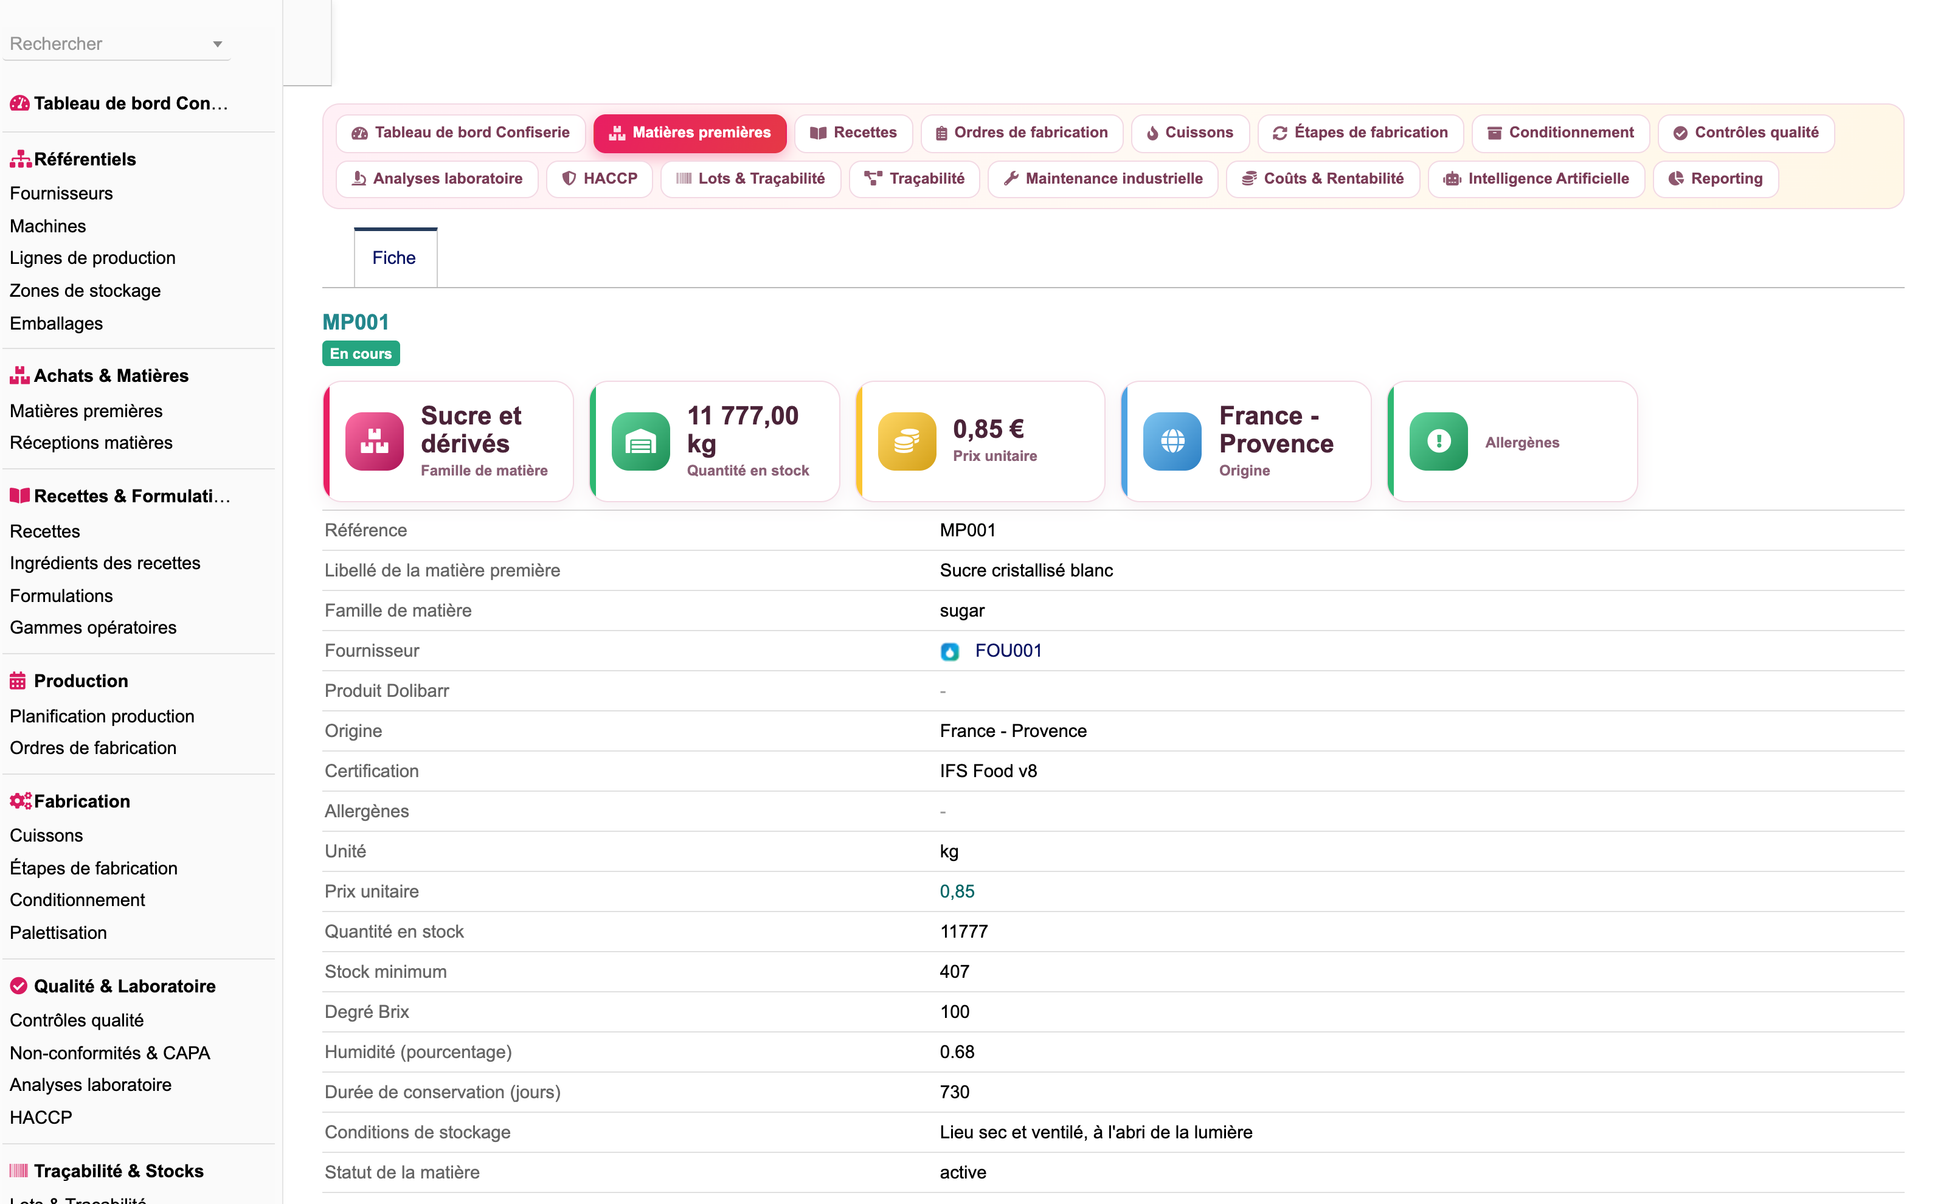Open Réceptions matières in sidebar

91,442
